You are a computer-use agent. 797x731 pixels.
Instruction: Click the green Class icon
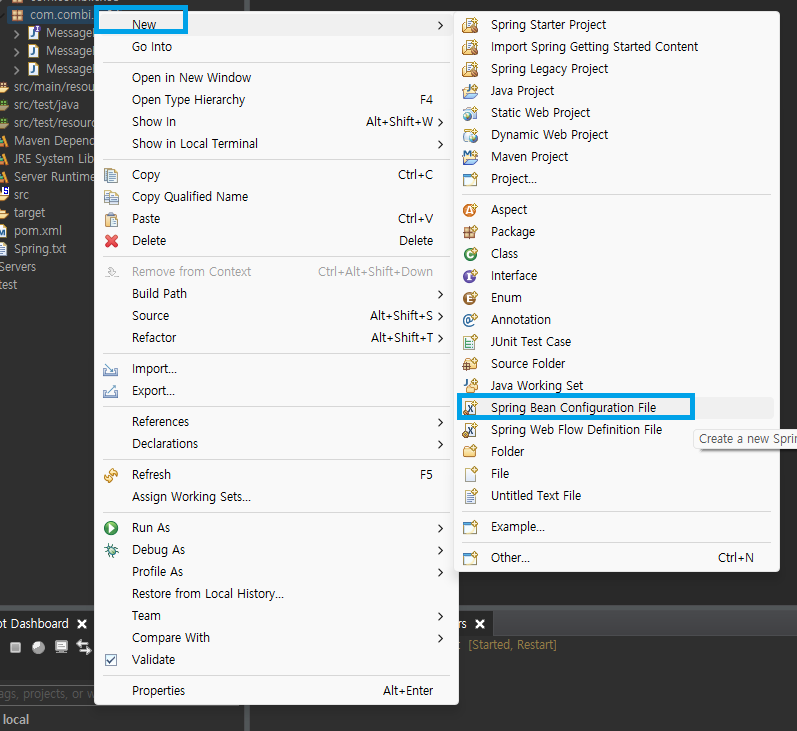(x=470, y=254)
